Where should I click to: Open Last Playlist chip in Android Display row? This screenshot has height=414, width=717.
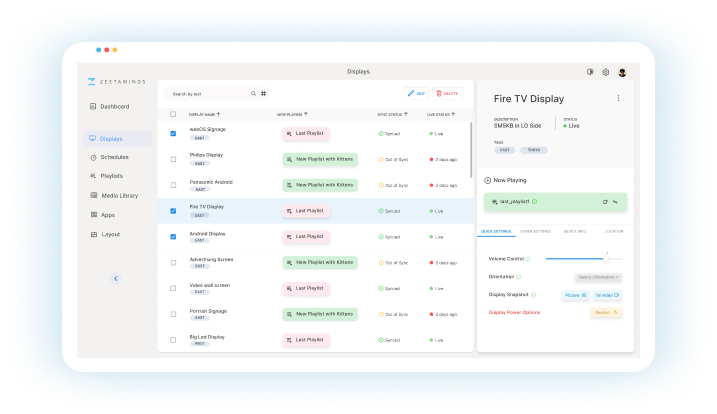tap(306, 237)
